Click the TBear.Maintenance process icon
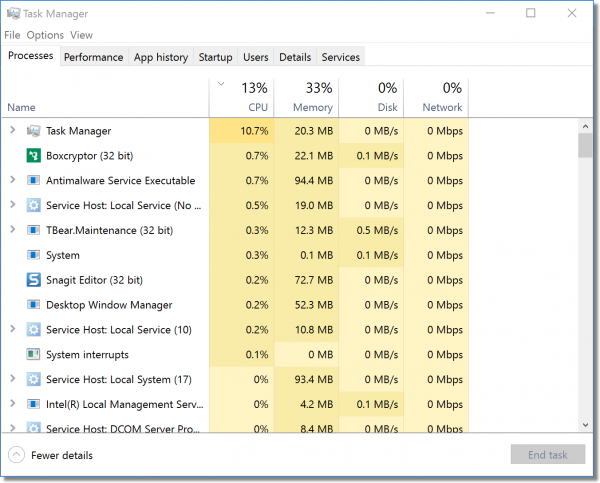600x483 pixels. [x=33, y=230]
